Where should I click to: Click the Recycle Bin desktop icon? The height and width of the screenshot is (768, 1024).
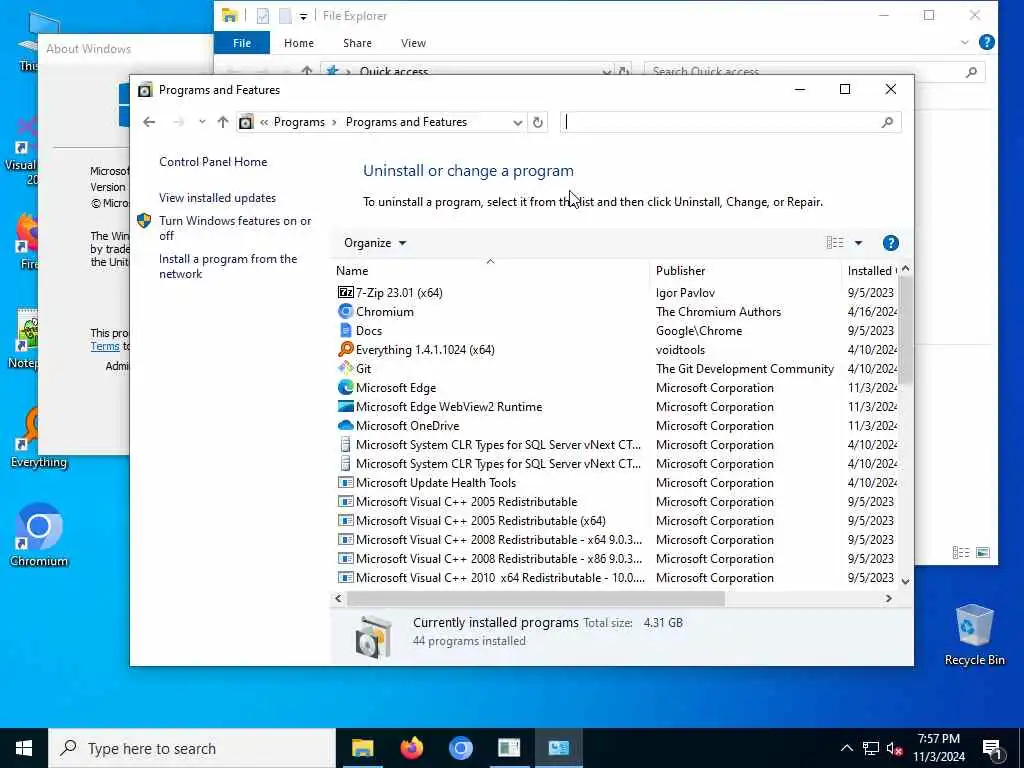974,634
